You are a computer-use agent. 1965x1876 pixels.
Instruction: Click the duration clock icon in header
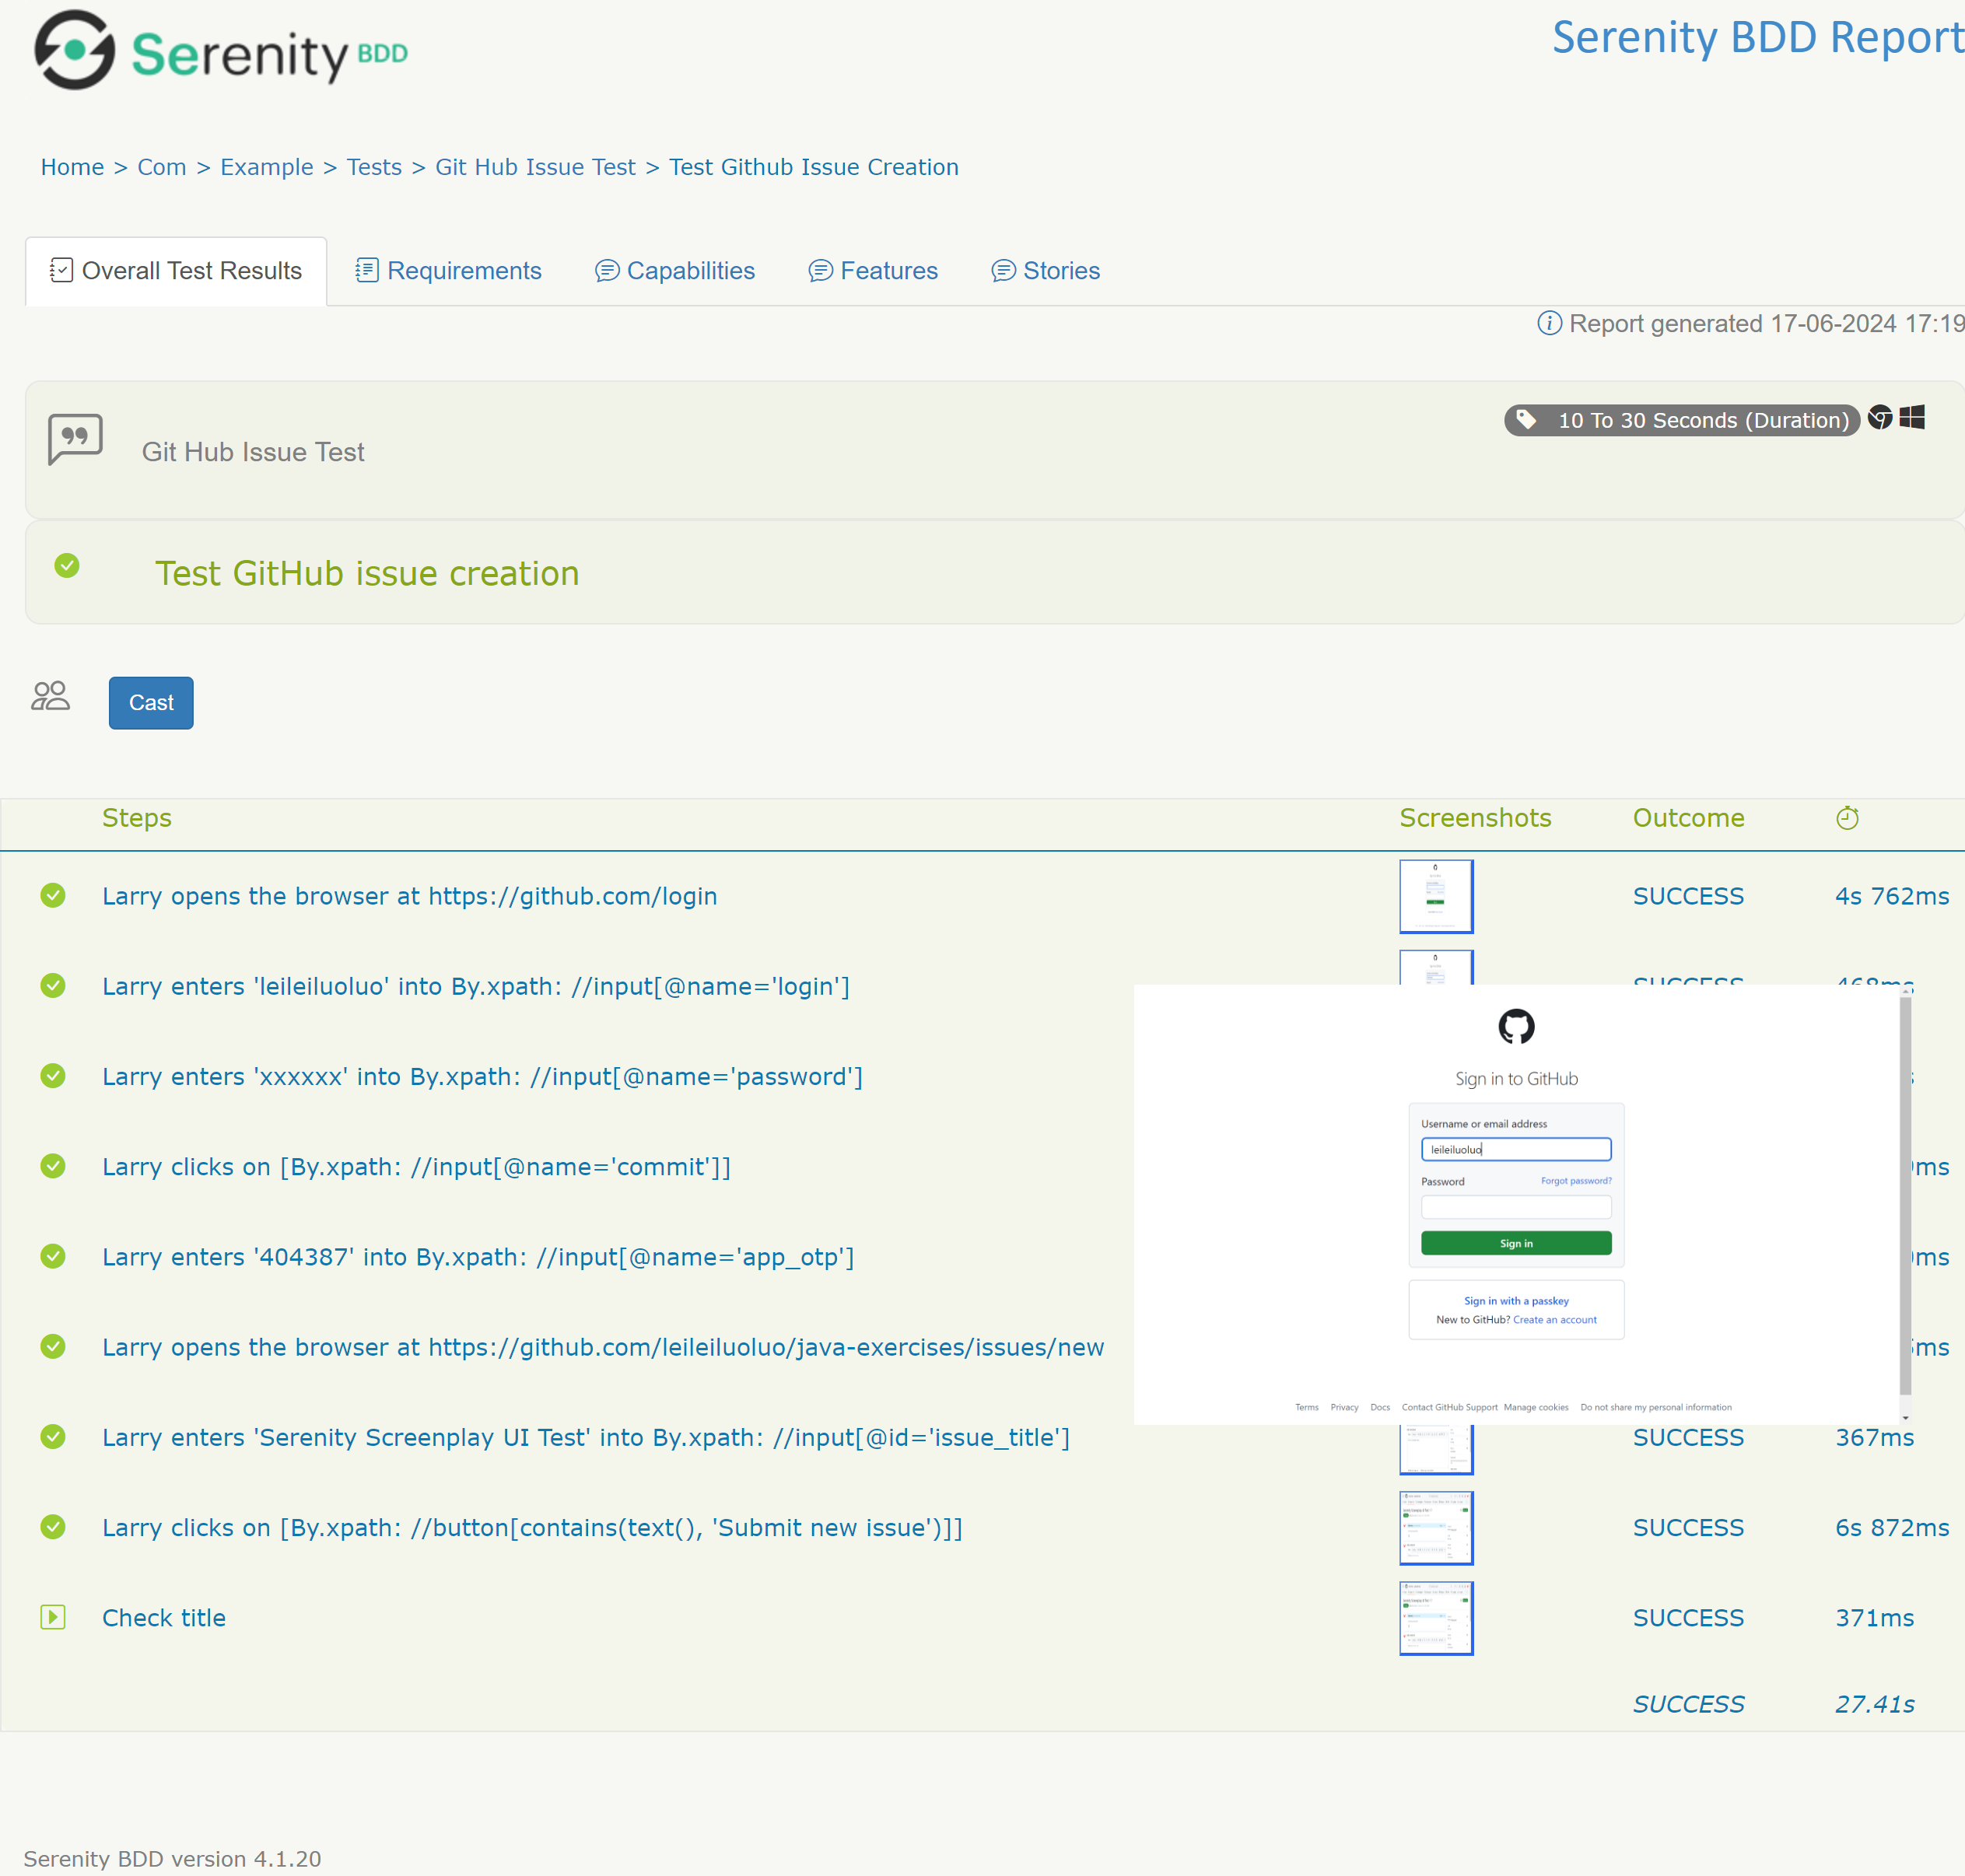pos(1847,818)
